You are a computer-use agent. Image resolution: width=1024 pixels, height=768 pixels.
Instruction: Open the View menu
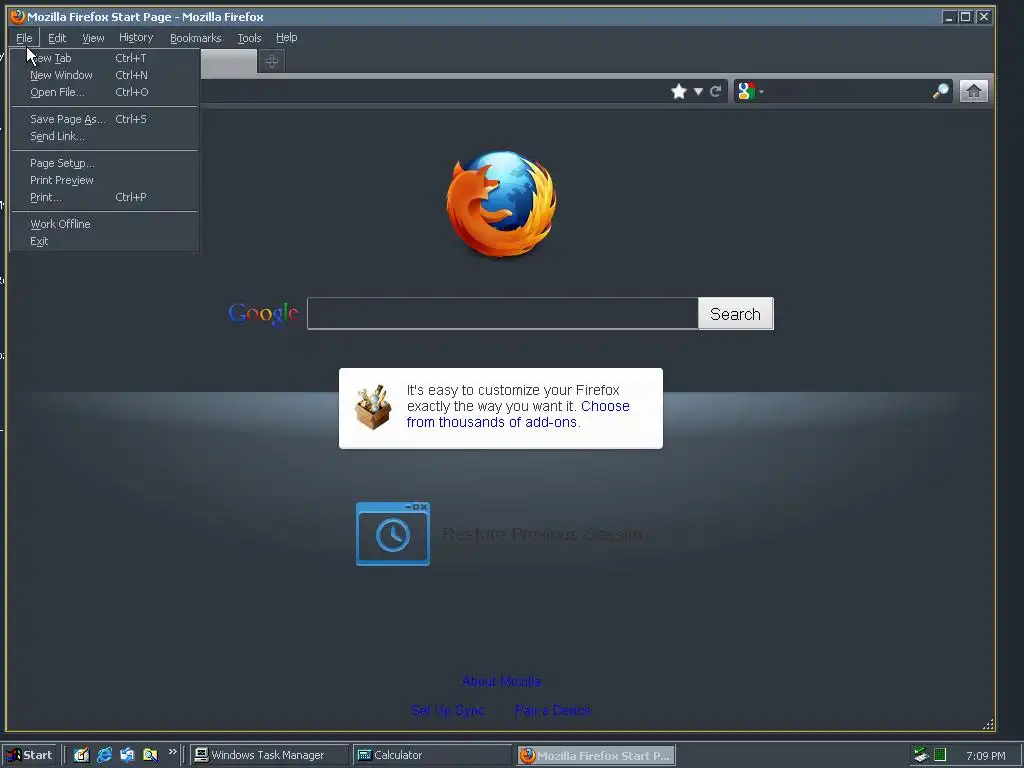pos(93,38)
